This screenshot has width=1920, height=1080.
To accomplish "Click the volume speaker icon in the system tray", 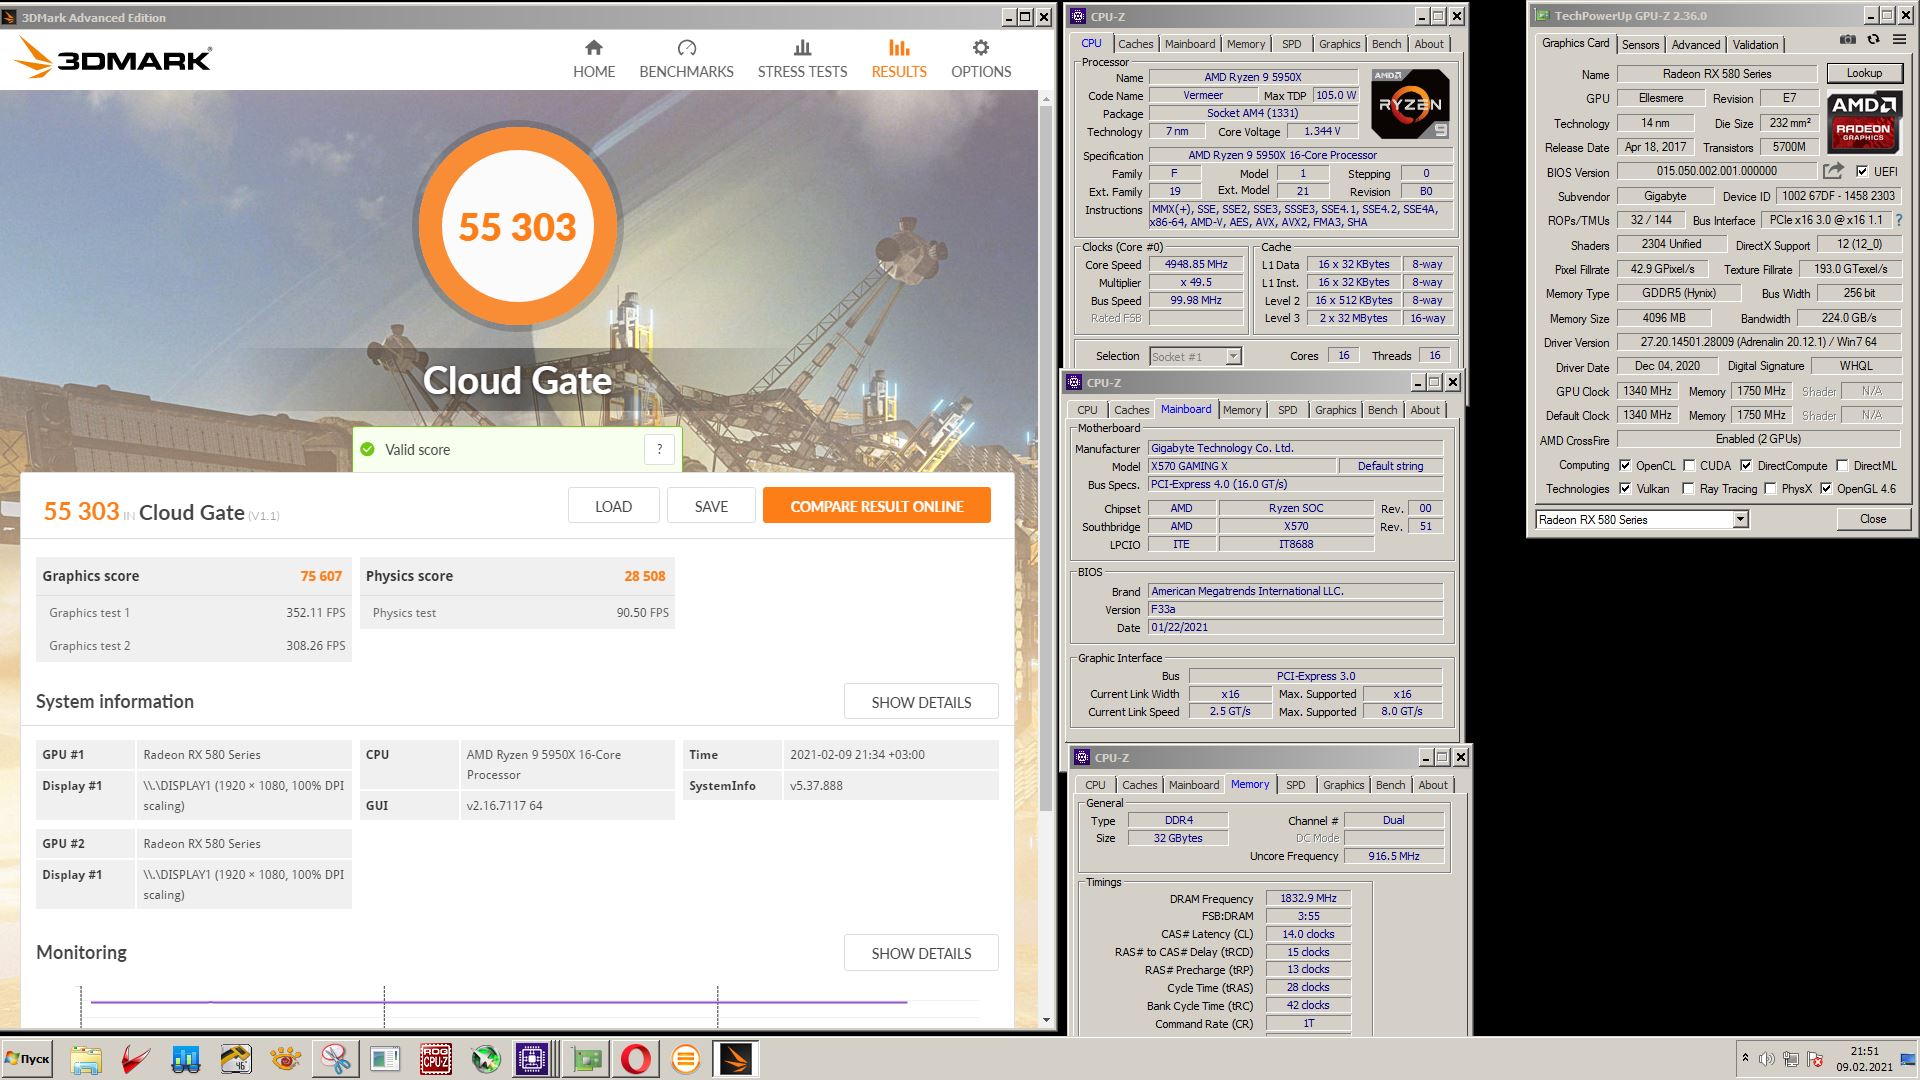I will [1767, 1059].
